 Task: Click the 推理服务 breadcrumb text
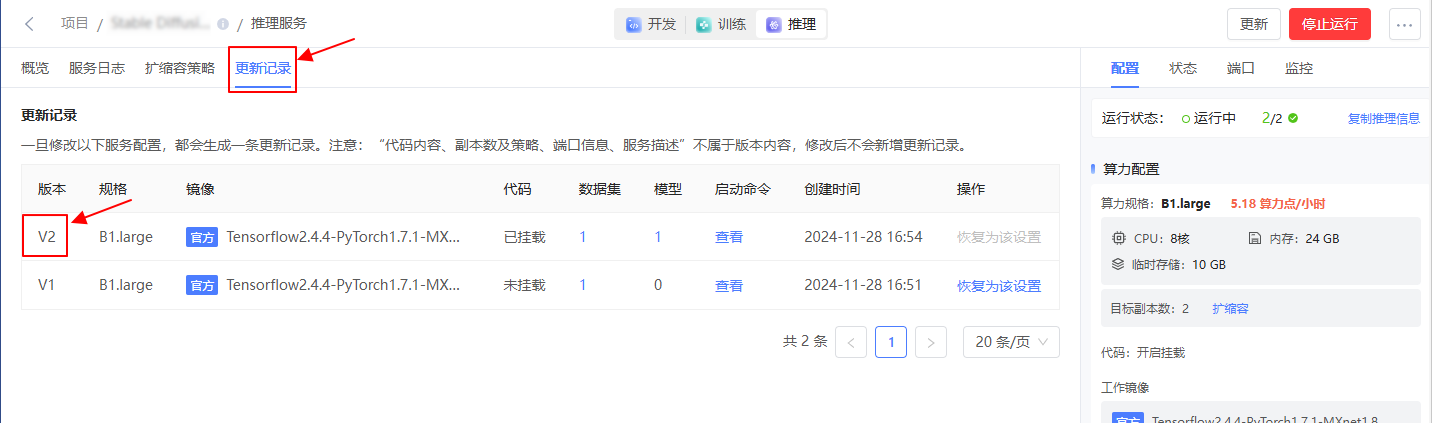coord(279,24)
